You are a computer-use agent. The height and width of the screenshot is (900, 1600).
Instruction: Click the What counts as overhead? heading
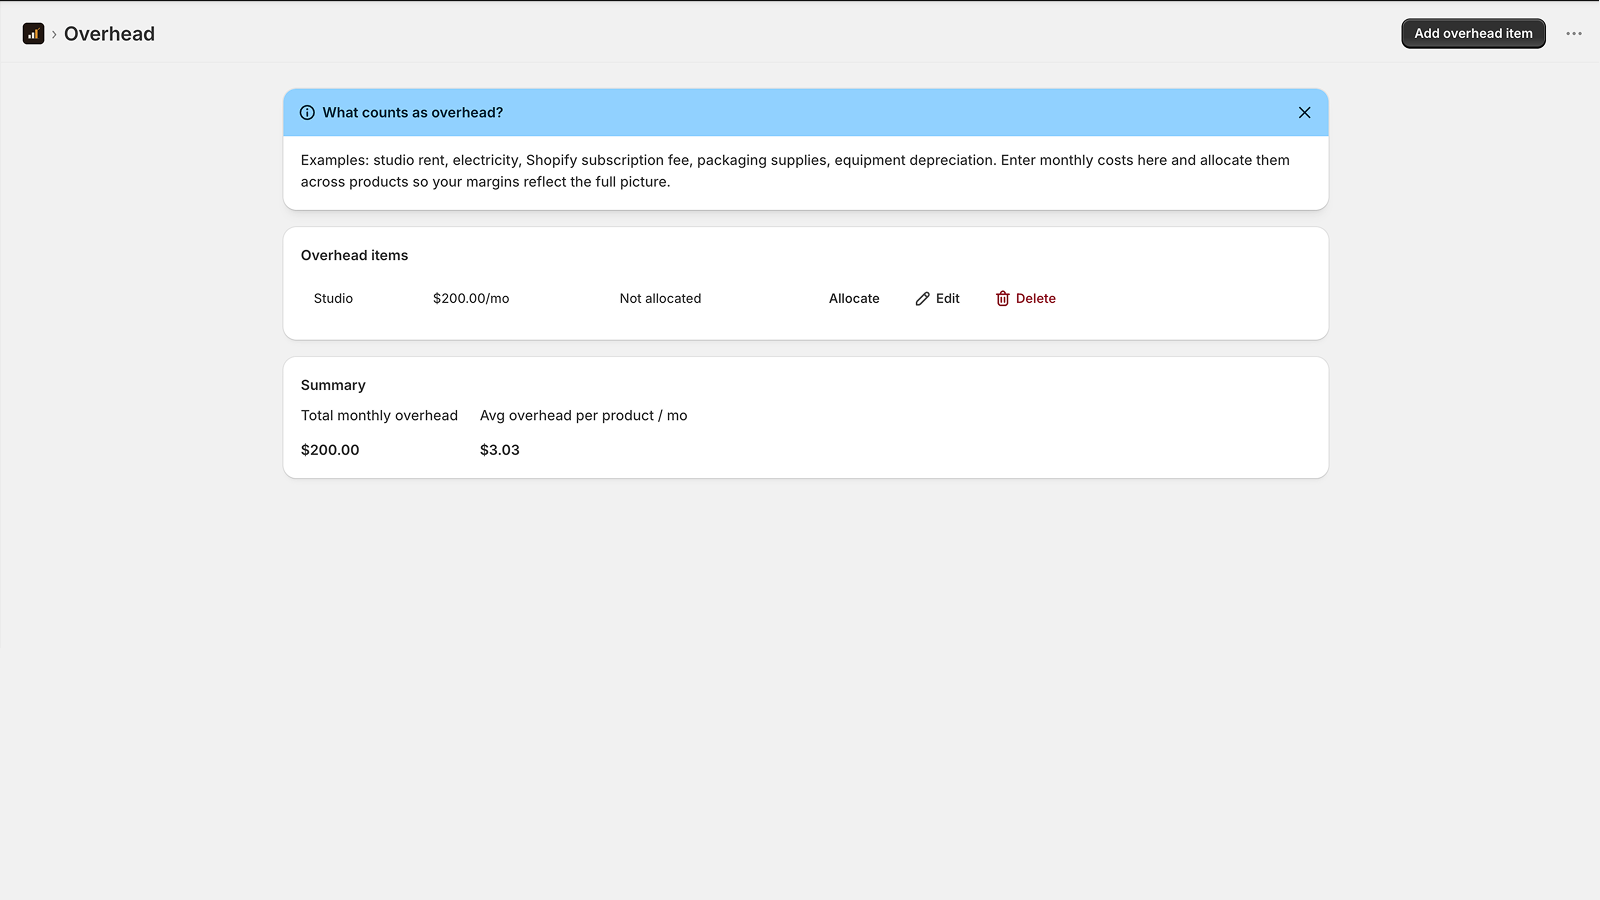pyautogui.click(x=412, y=113)
